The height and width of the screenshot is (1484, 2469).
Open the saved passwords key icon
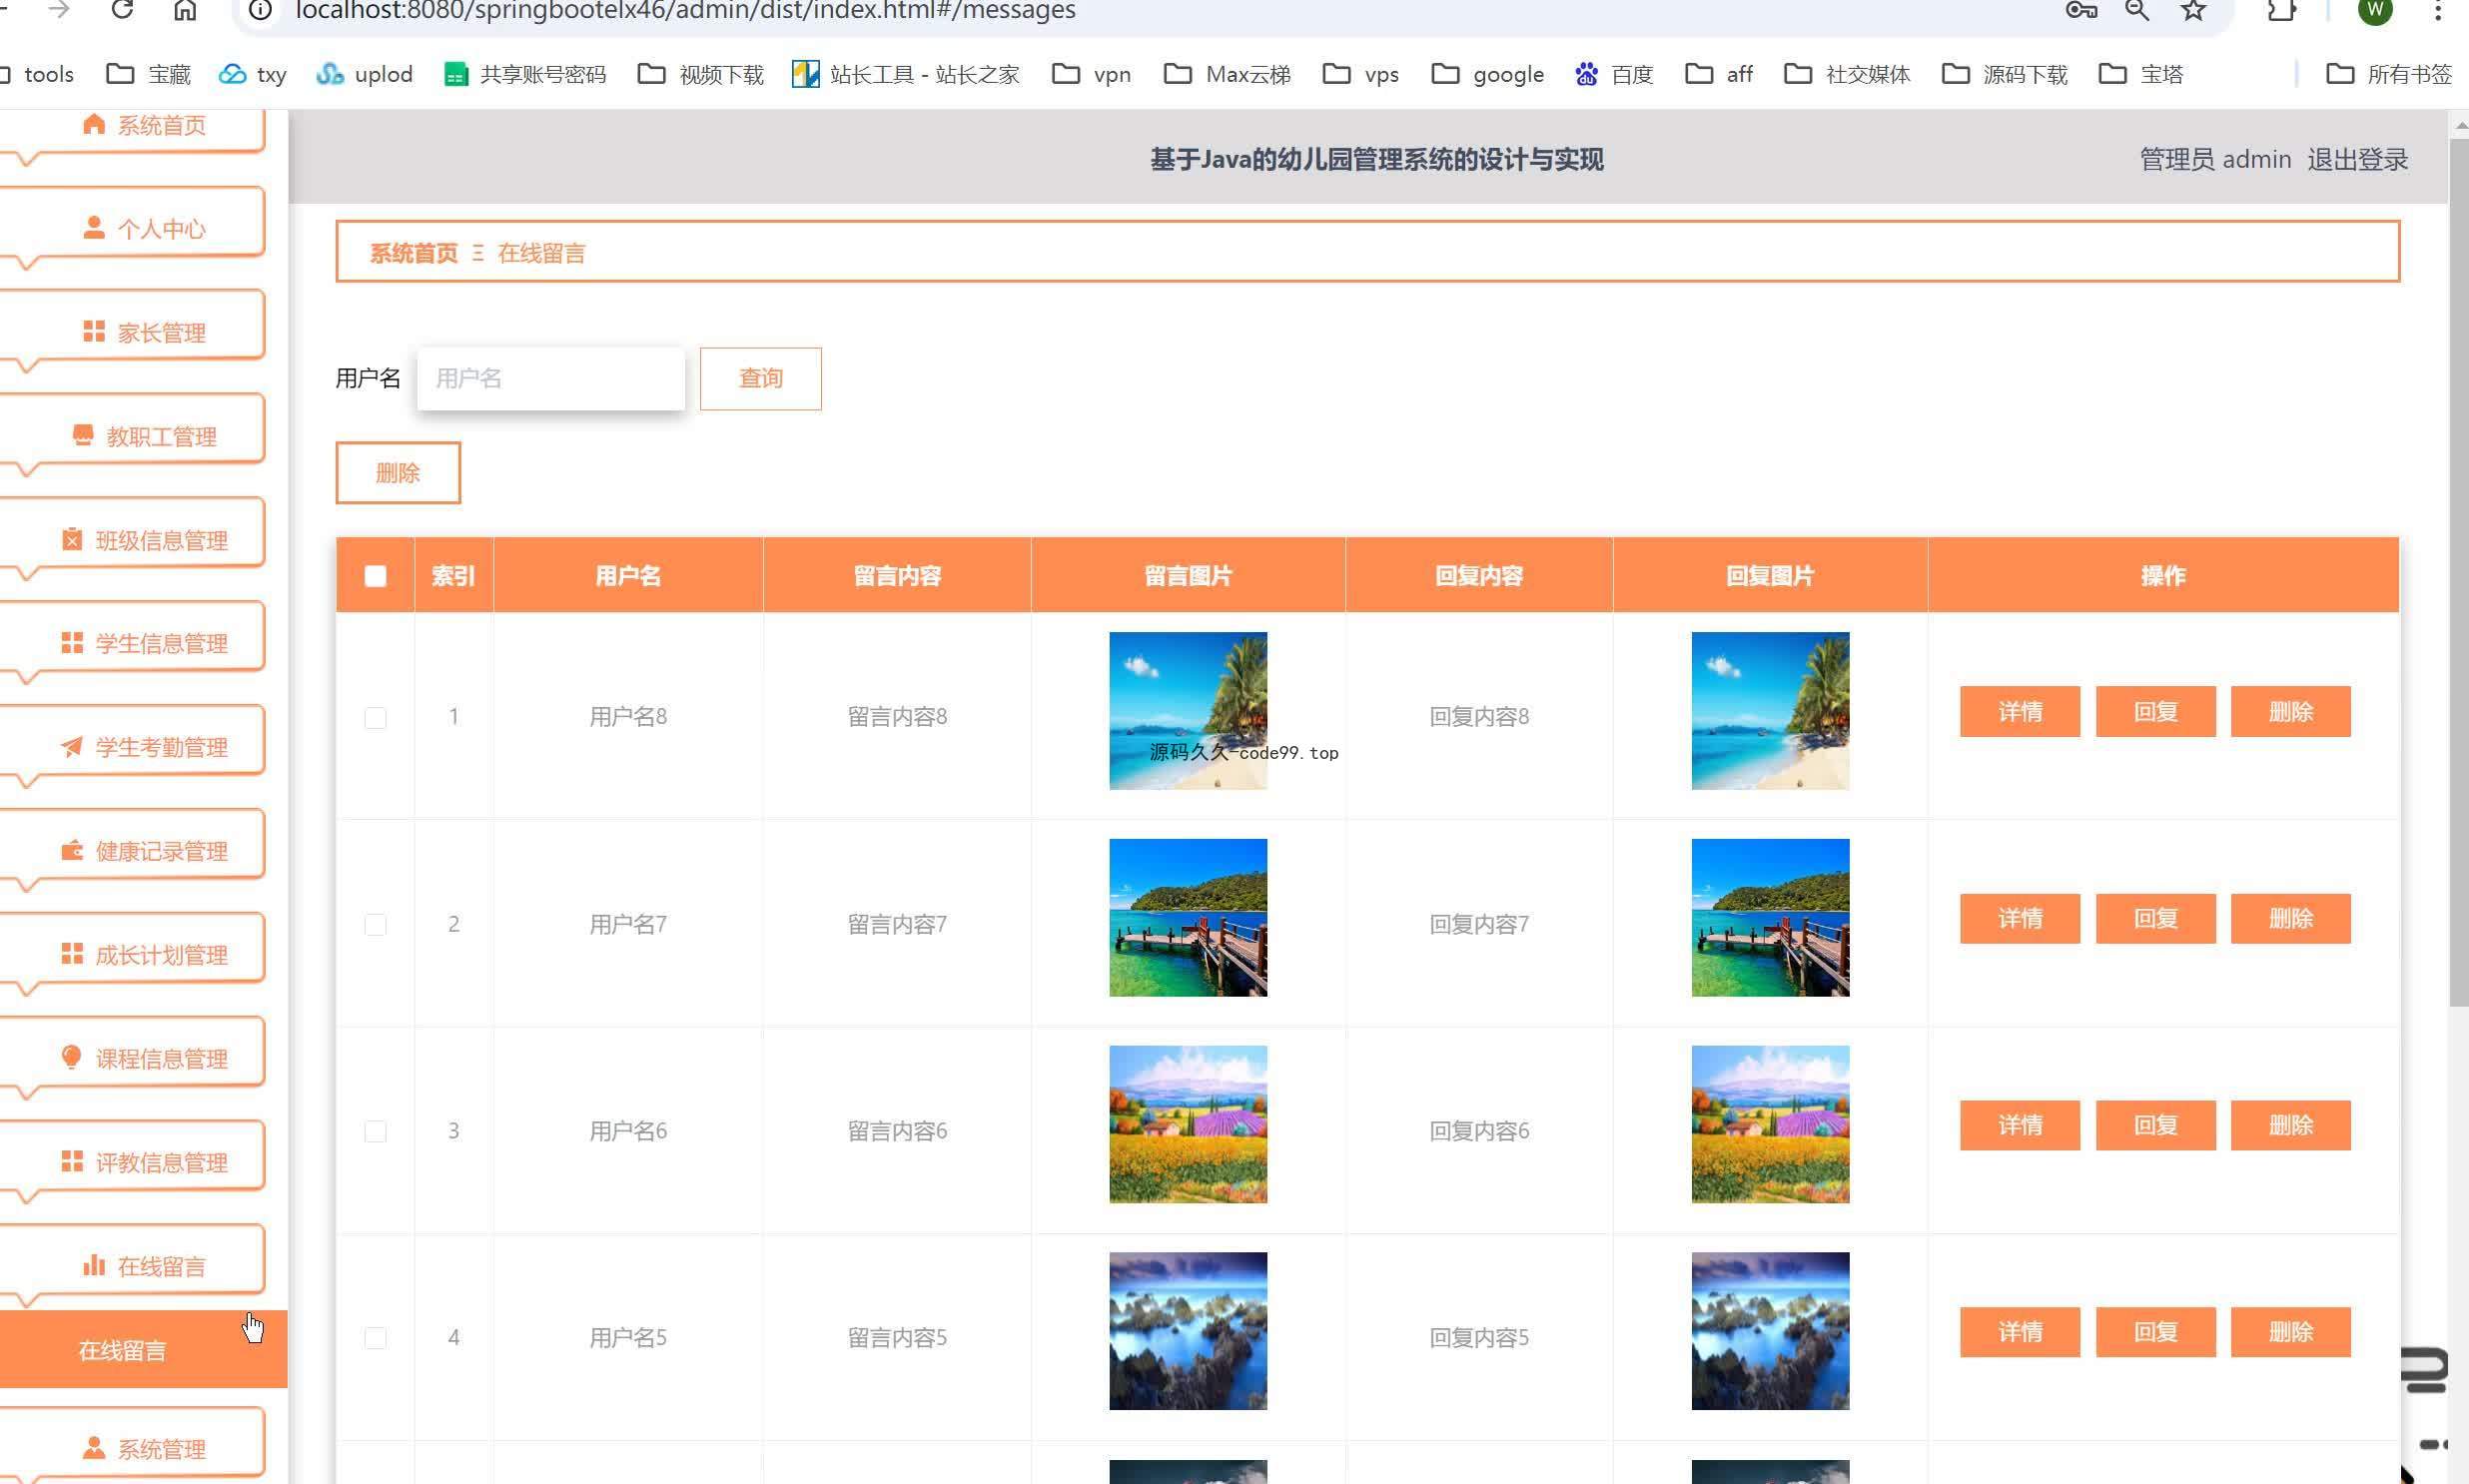(x=2081, y=10)
